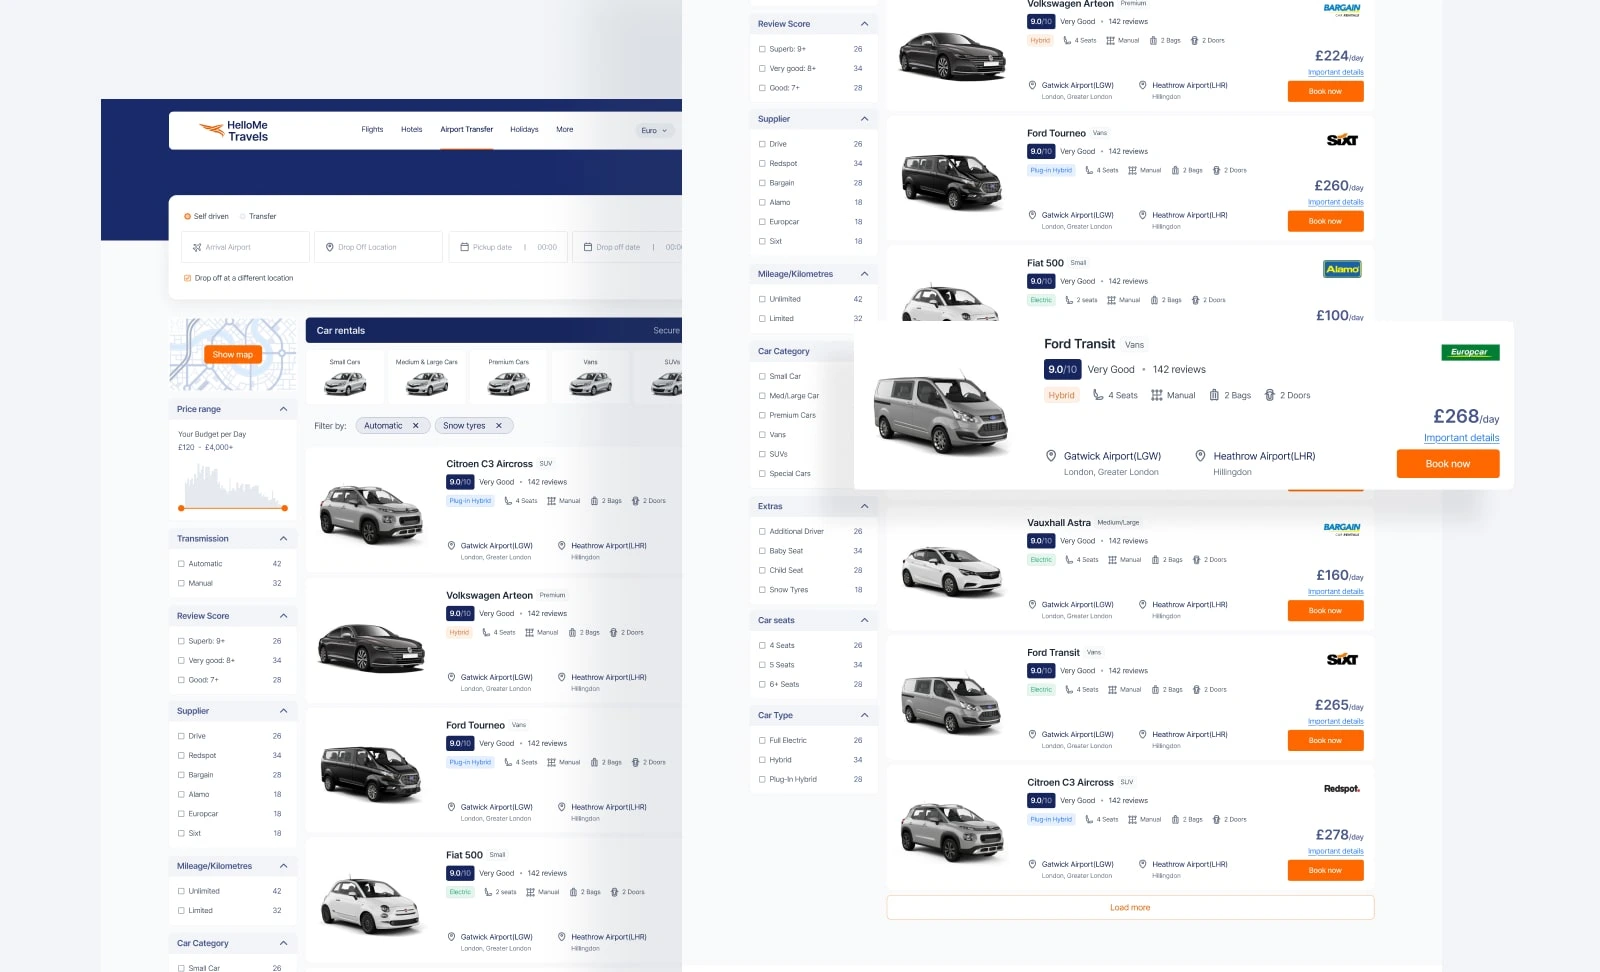
Task: Tick the Baby Seat checkbox
Action: click(762, 551)
